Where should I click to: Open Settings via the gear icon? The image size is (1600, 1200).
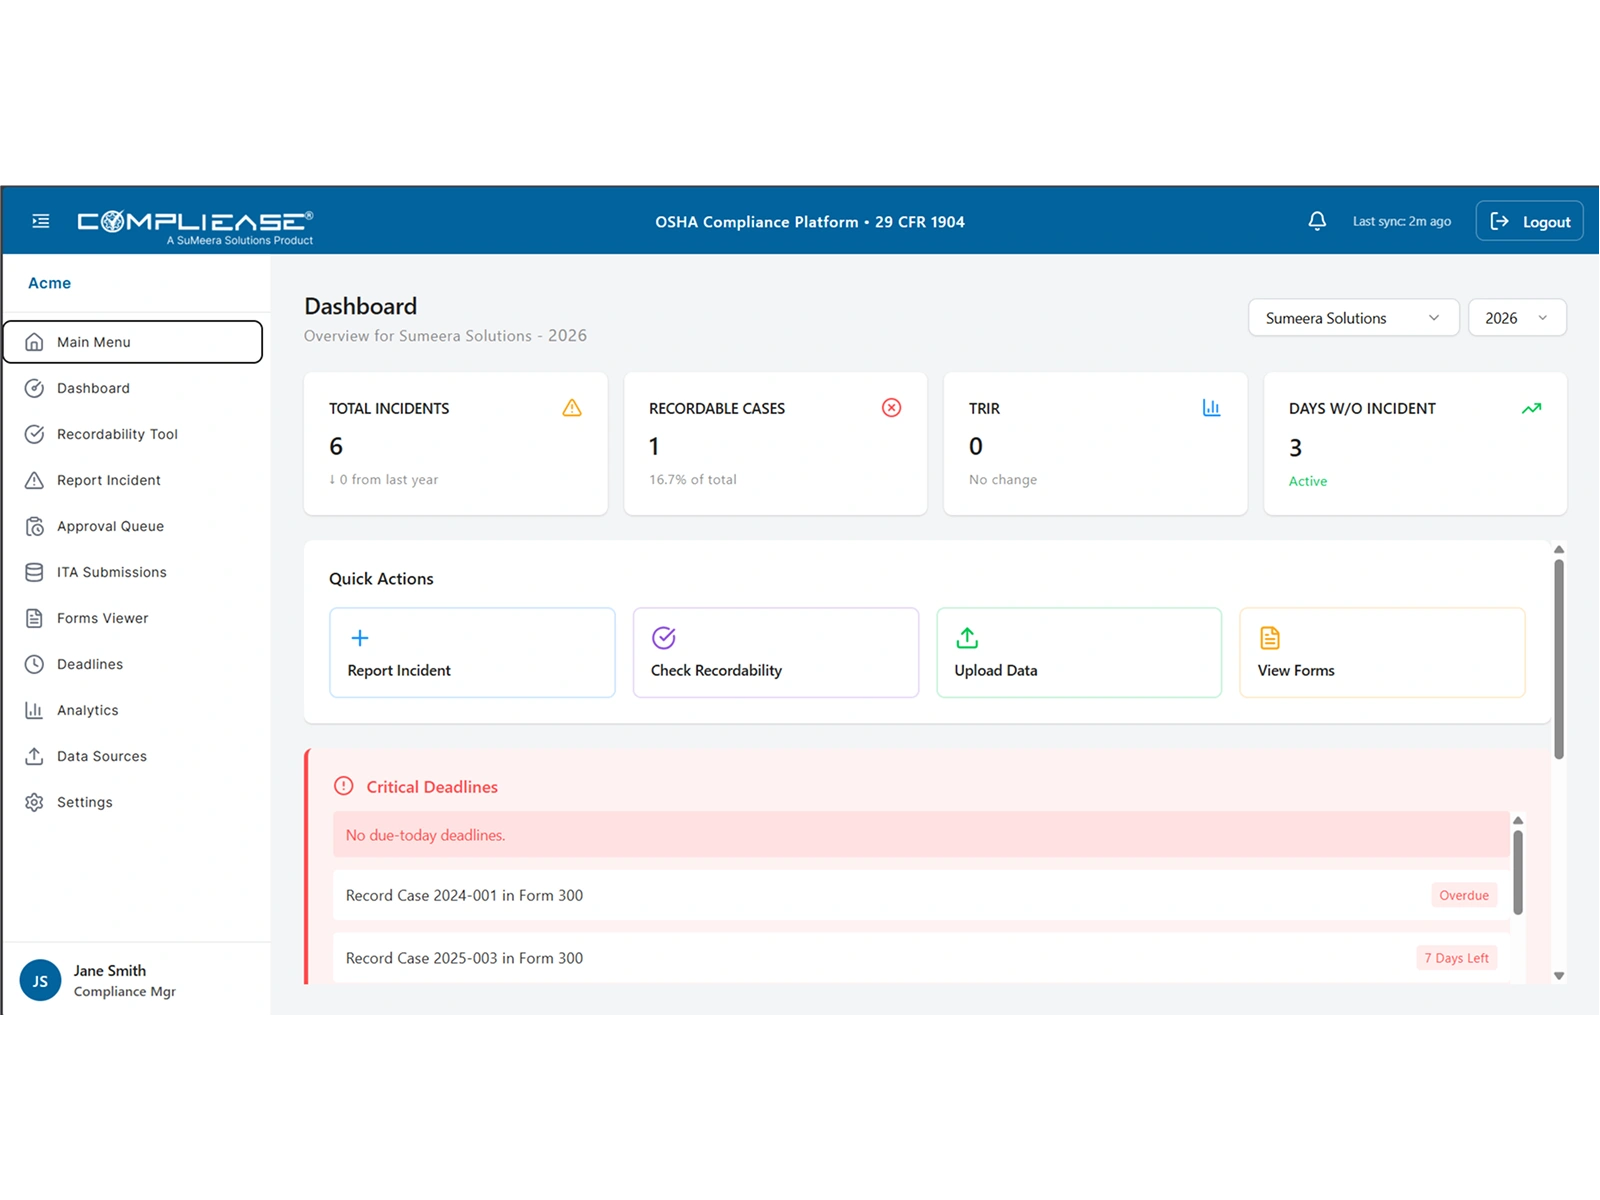click(x=35, y=802)
